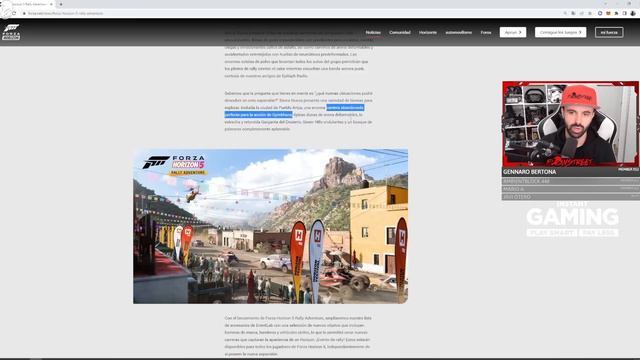640x360 pixels.
Task: Click the Forza Horizon logo in header
Action: tap(11, 32)
